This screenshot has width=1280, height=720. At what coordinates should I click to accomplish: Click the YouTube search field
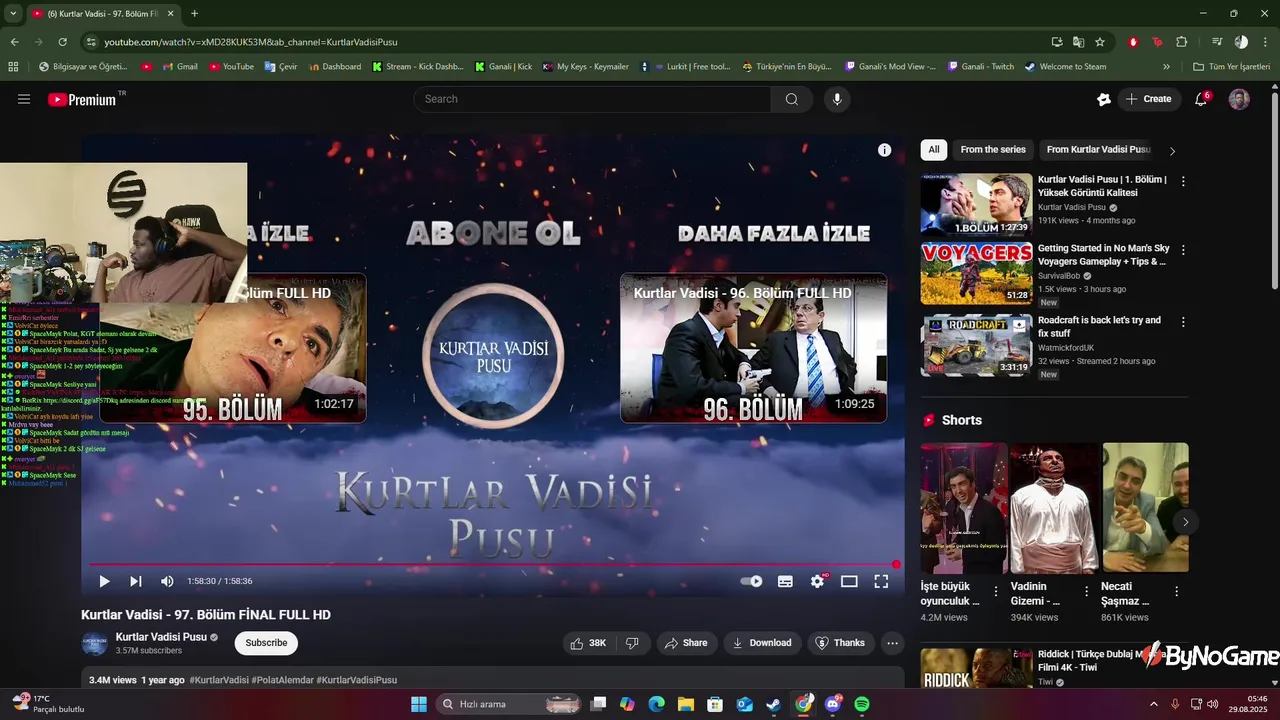tap(592, 99)
